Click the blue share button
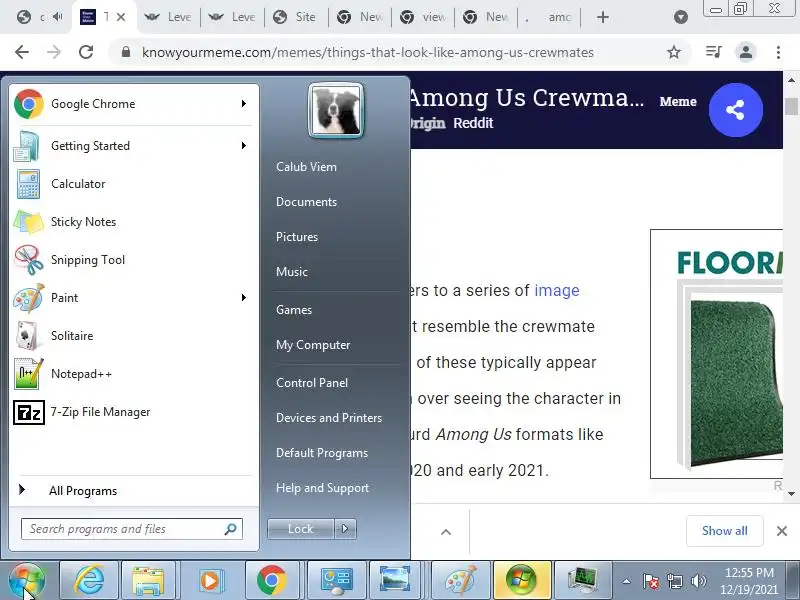 point(735,110)
